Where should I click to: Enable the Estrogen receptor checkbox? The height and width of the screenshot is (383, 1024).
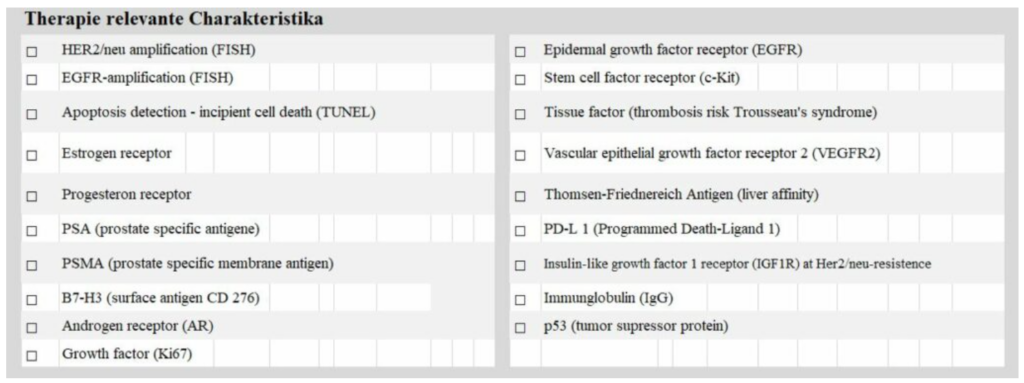point(32,156)
